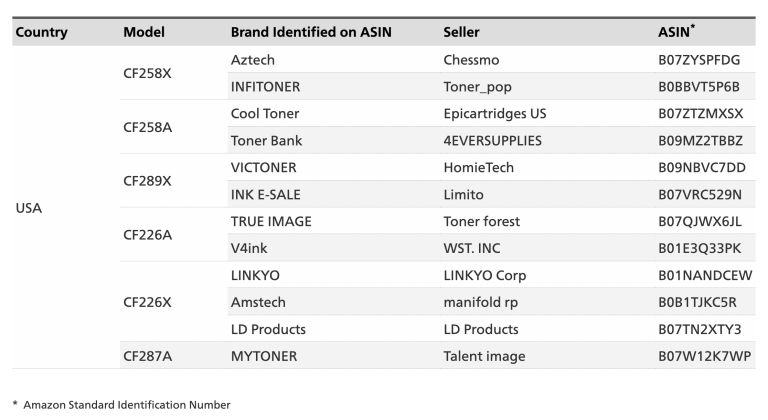This screenshot has height=420, width=768.
Task: Select the CF226X model cell
Action: coord(147,301)
